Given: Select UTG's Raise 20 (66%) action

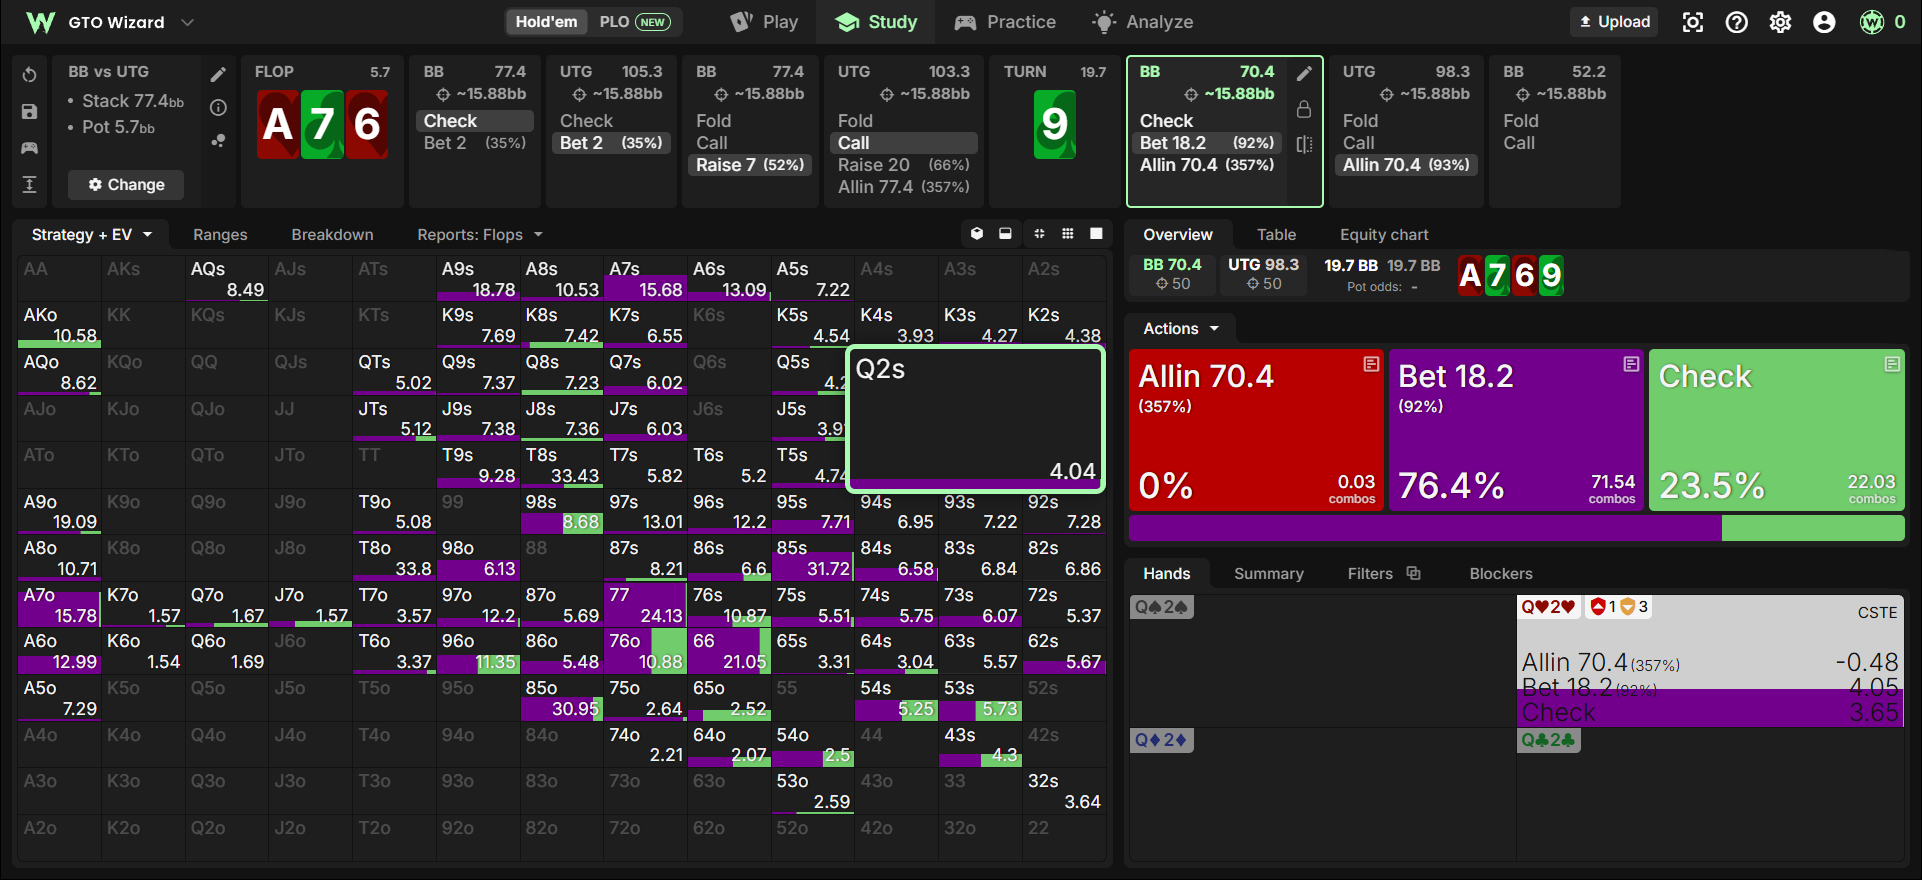Looking at the screenshot, I should coord(903,165).
